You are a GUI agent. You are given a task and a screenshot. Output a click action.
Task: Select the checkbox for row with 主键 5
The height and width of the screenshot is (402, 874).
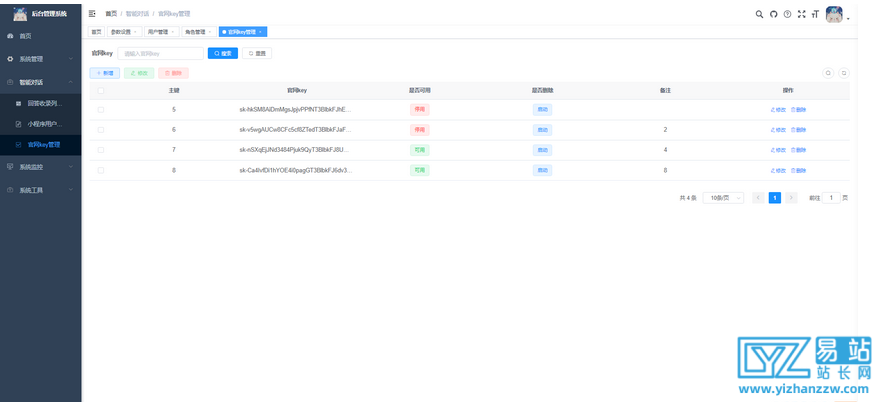pyautogui.click(x=100, y=109)
